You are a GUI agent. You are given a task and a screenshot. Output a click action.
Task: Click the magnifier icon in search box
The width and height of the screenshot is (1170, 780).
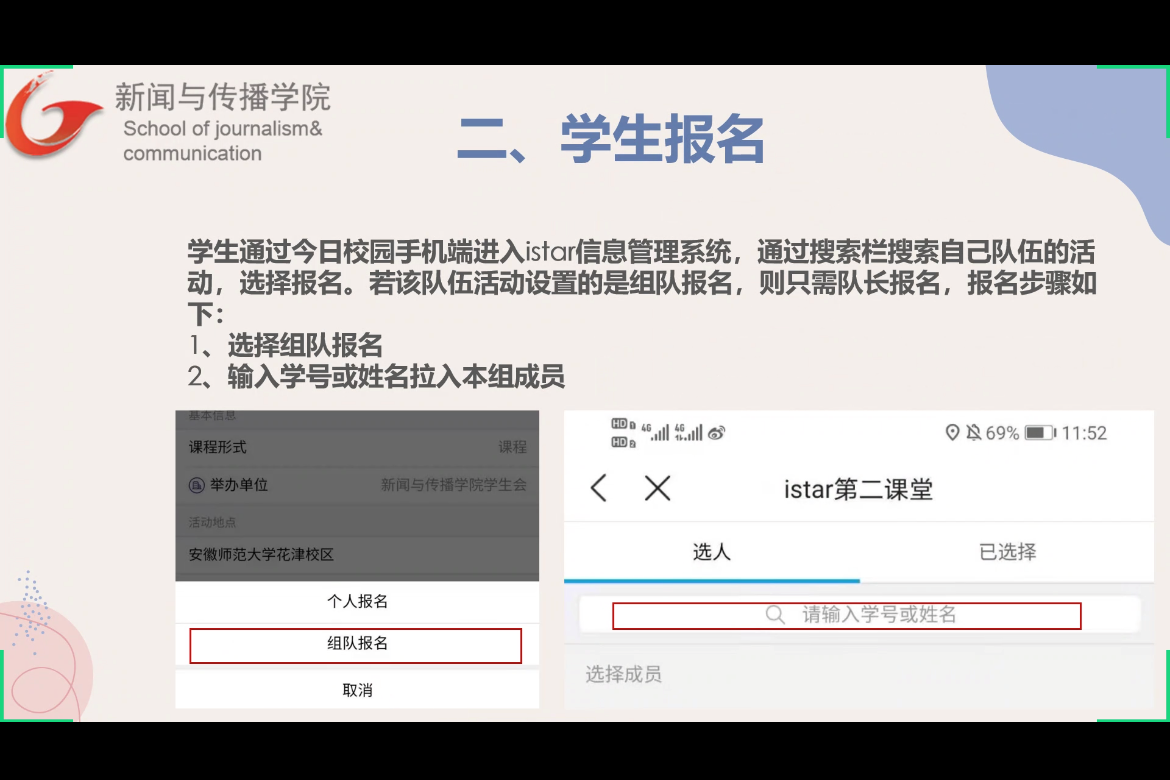point(775,615)
